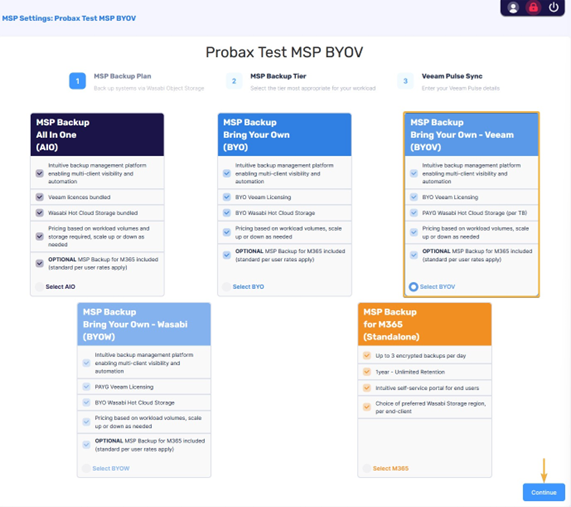Click Veeam licences bundled check icon
This screenshot has width=571, height=507.
pos(40,197)
